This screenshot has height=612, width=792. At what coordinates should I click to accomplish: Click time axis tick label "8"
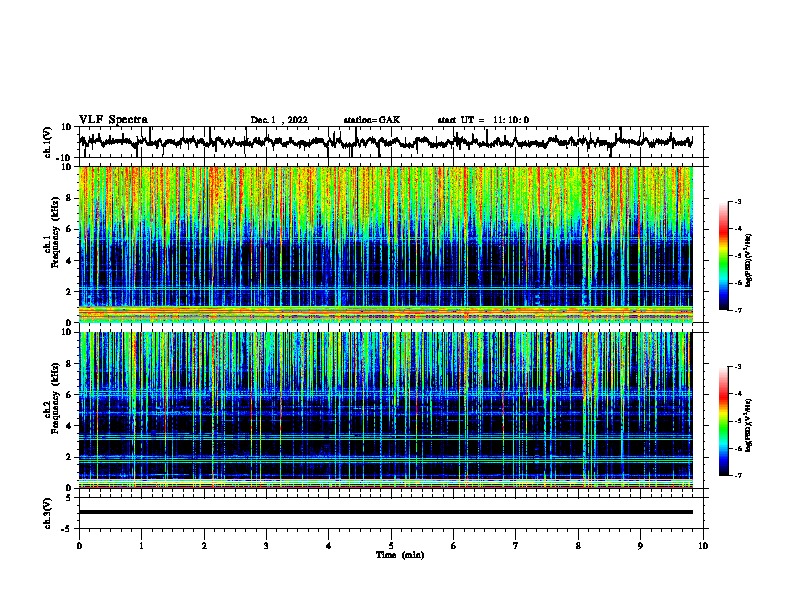578,546
